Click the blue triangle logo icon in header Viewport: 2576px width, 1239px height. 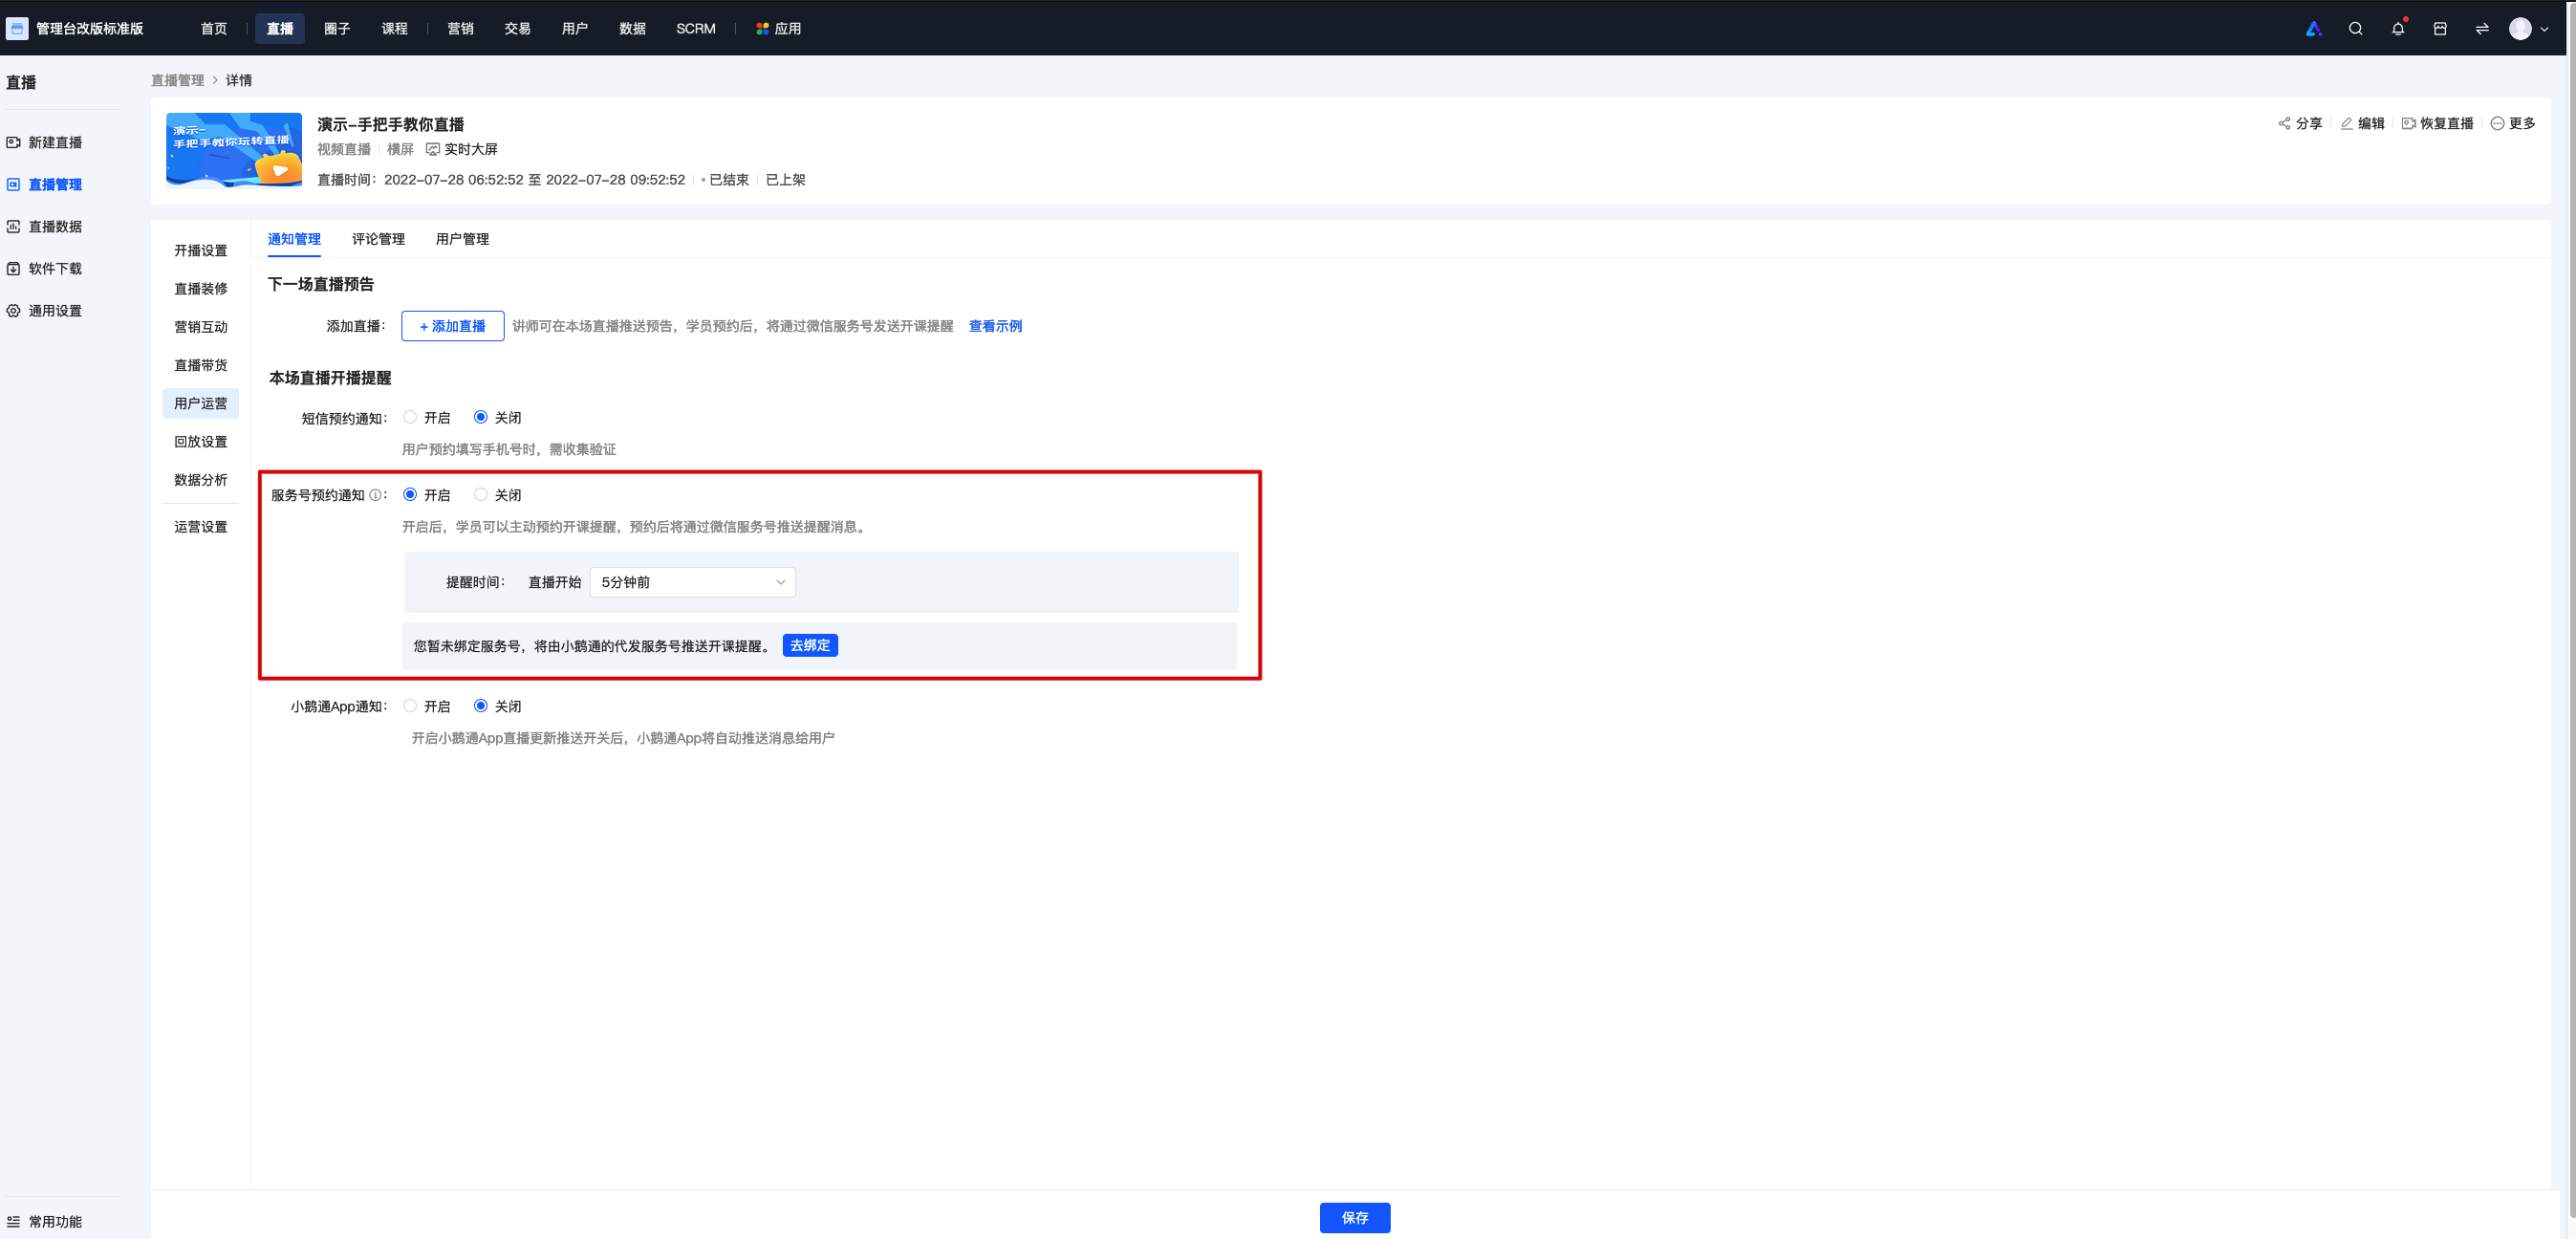click(2313, 29)
